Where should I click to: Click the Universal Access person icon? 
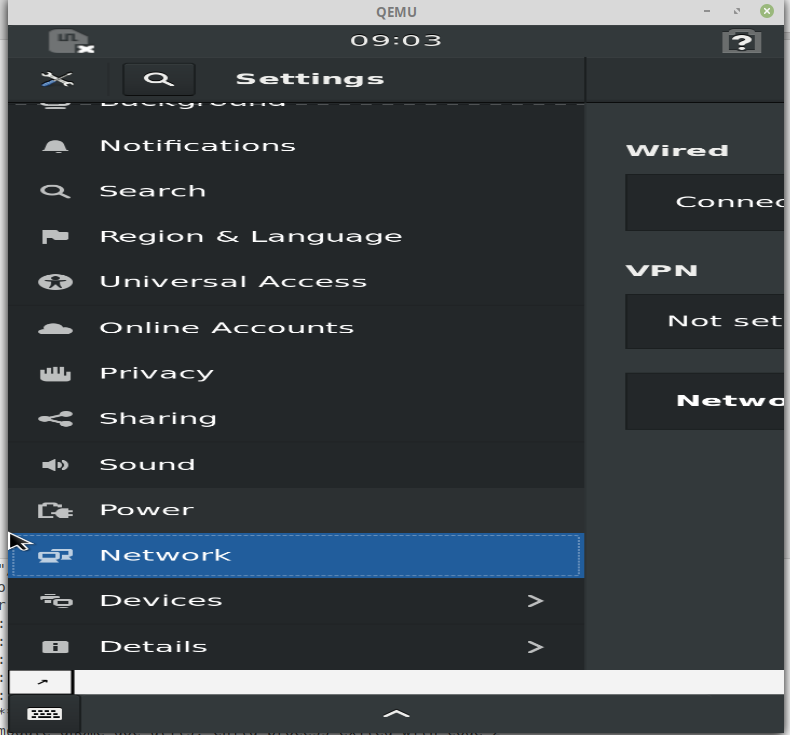coord(55,282)
